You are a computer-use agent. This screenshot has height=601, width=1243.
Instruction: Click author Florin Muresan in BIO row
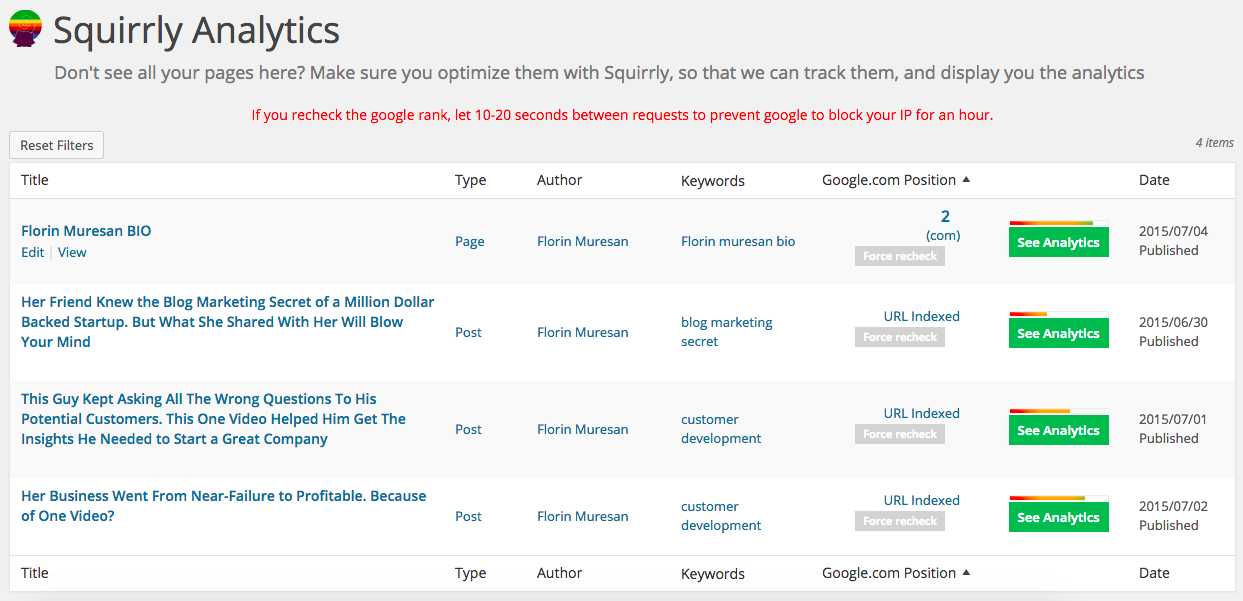583,241
